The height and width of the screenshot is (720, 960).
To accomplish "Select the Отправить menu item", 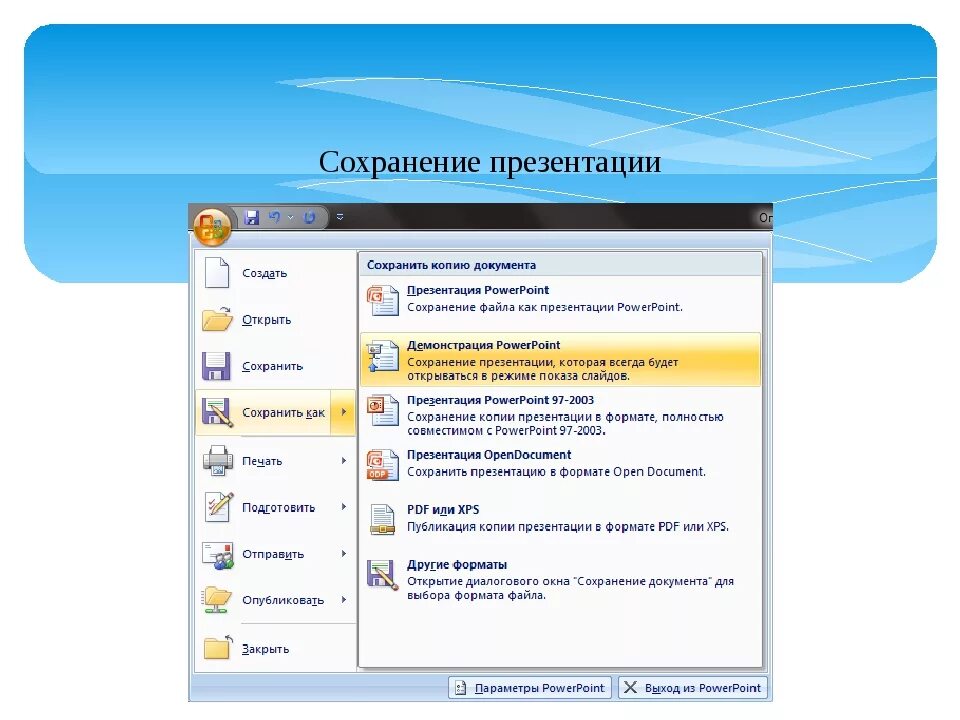I will (x=276, y=554).
